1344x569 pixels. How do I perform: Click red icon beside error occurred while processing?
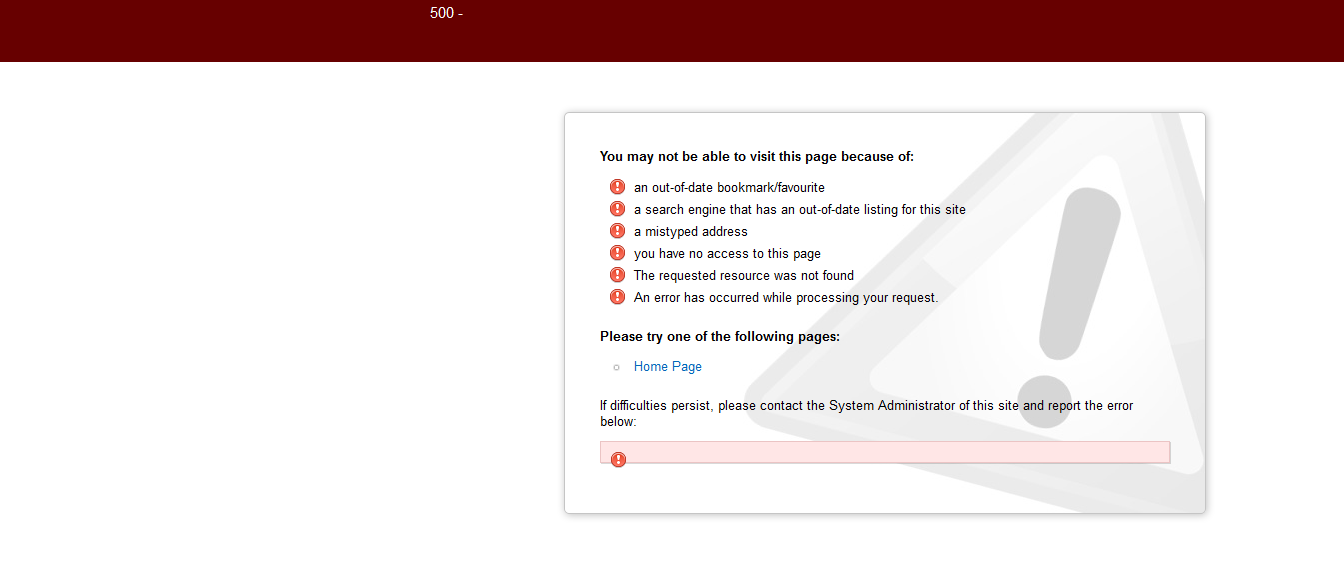(617, 297)
